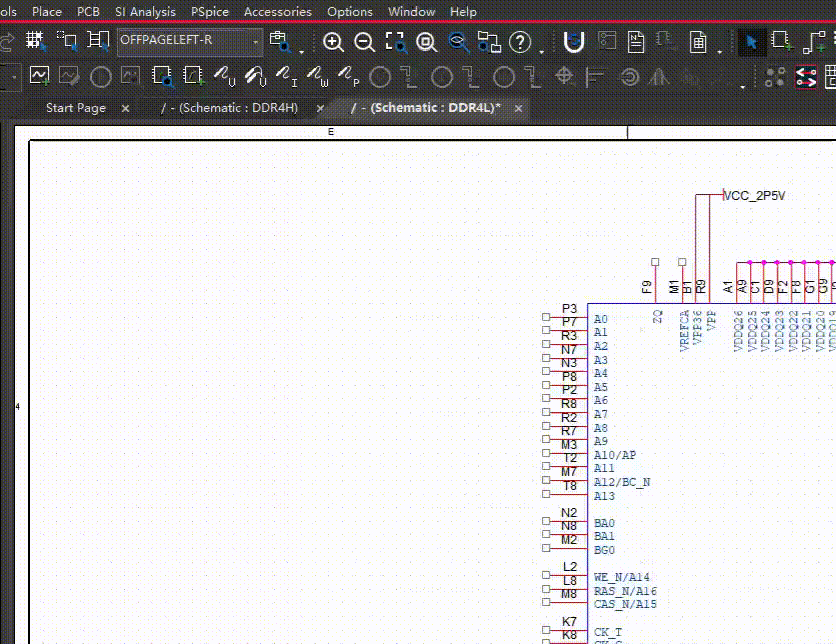Open the hierarchy folder browse icon

click(489, 42)
